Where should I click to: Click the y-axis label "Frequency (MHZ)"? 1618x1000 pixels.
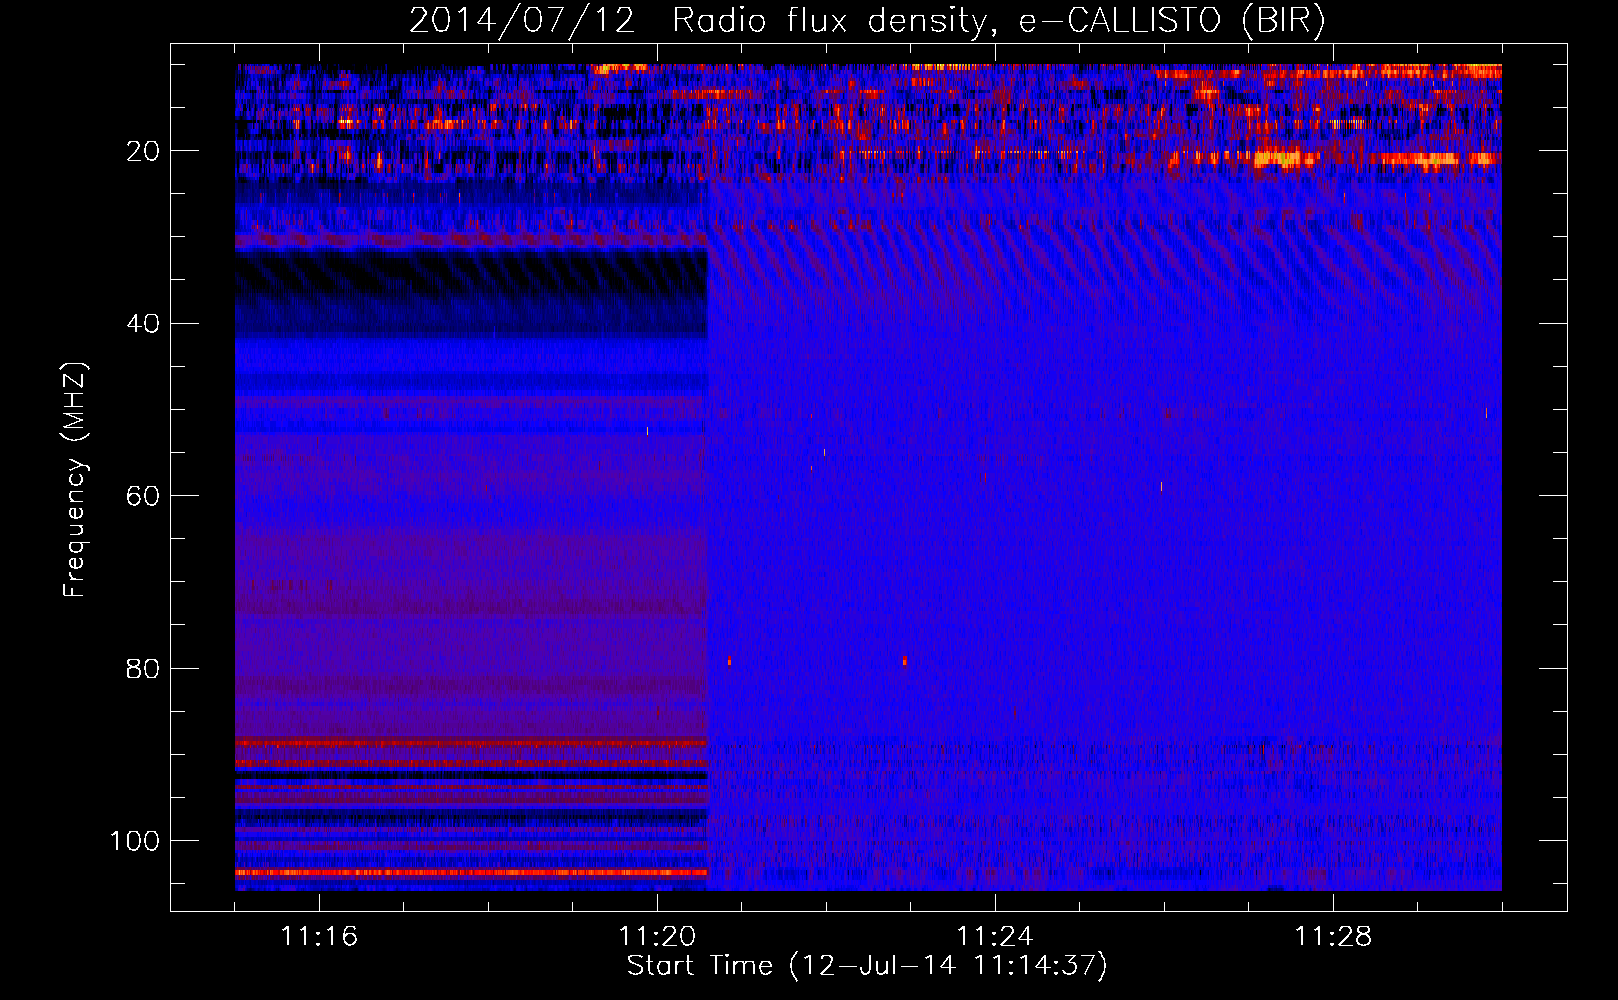[75, 480]
